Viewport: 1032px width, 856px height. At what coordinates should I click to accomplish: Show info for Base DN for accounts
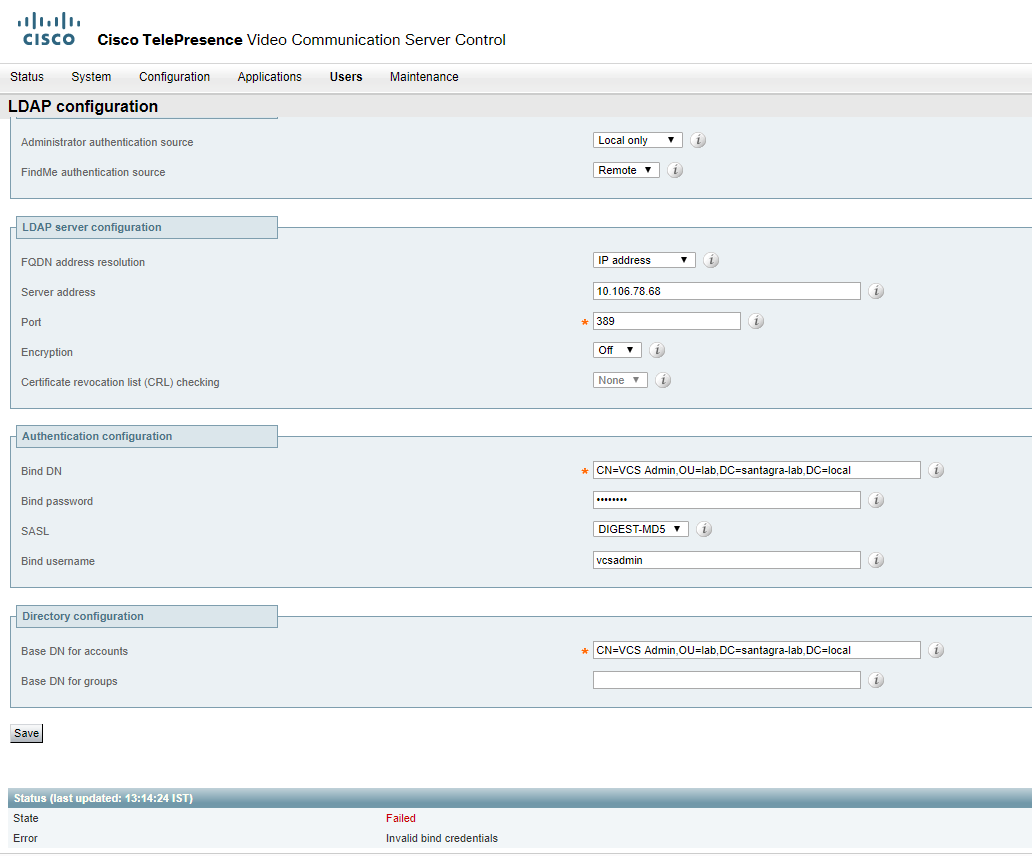pos(936,650)
